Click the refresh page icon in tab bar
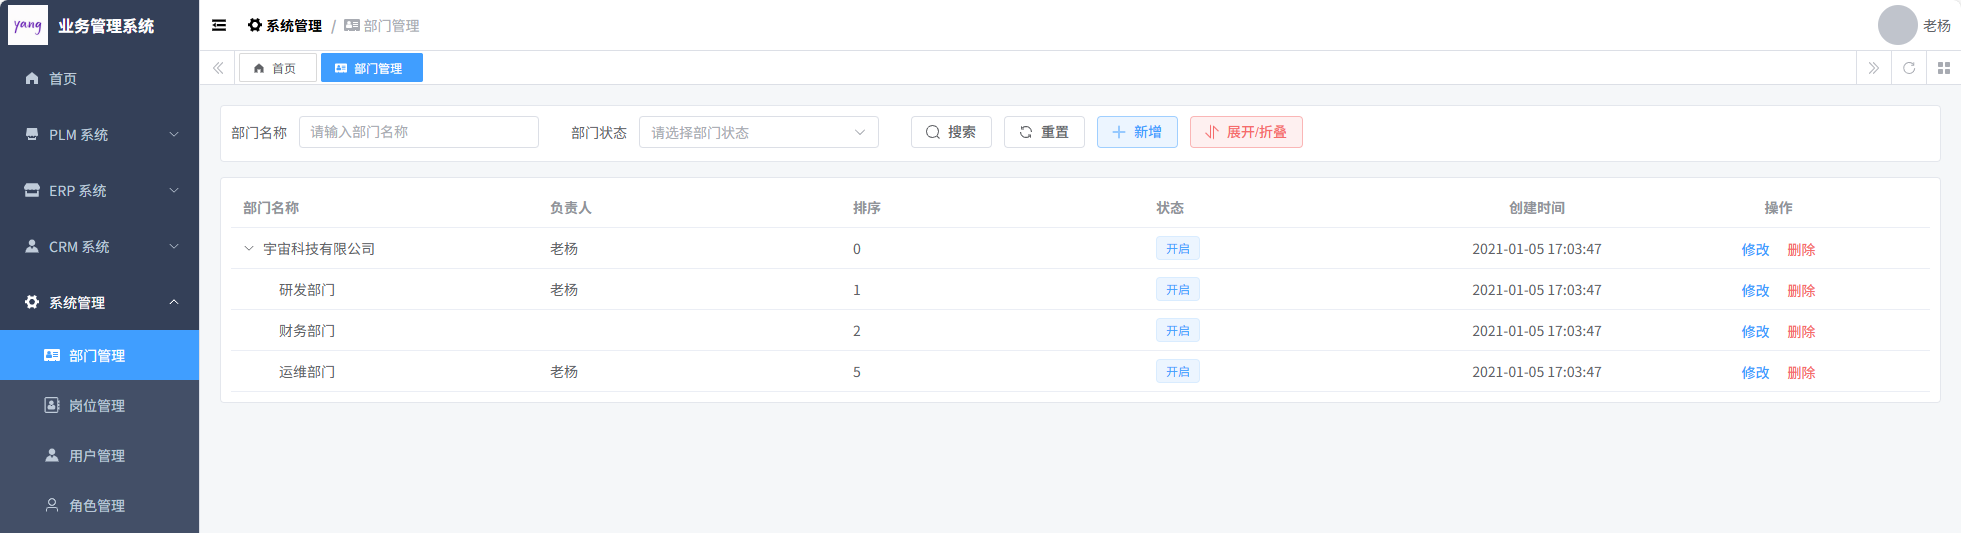 click(1909, 68)
